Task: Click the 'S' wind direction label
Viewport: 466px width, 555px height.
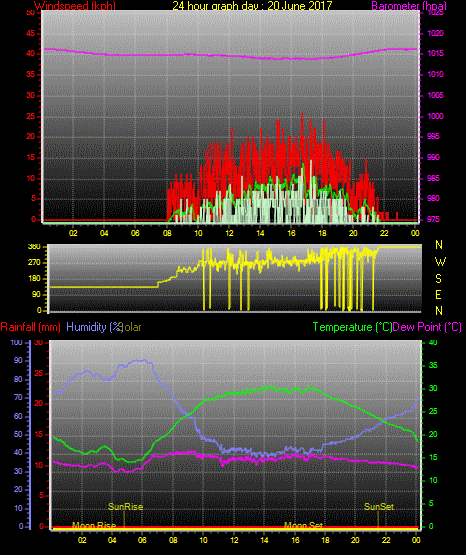Action: [439, 279]
